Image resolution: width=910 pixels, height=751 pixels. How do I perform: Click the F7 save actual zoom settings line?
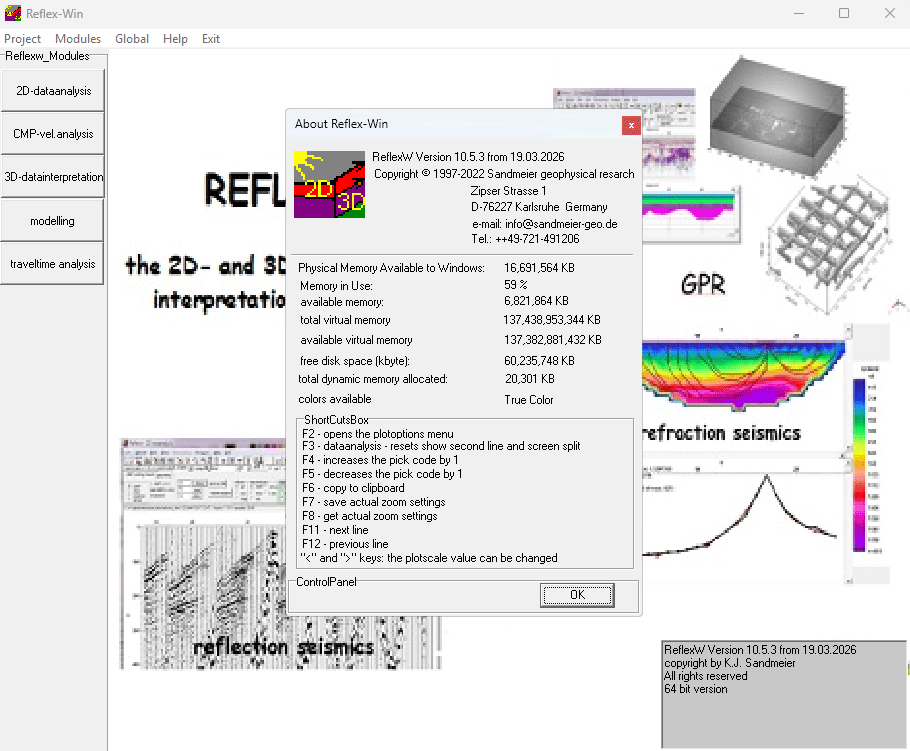(374, 502)
